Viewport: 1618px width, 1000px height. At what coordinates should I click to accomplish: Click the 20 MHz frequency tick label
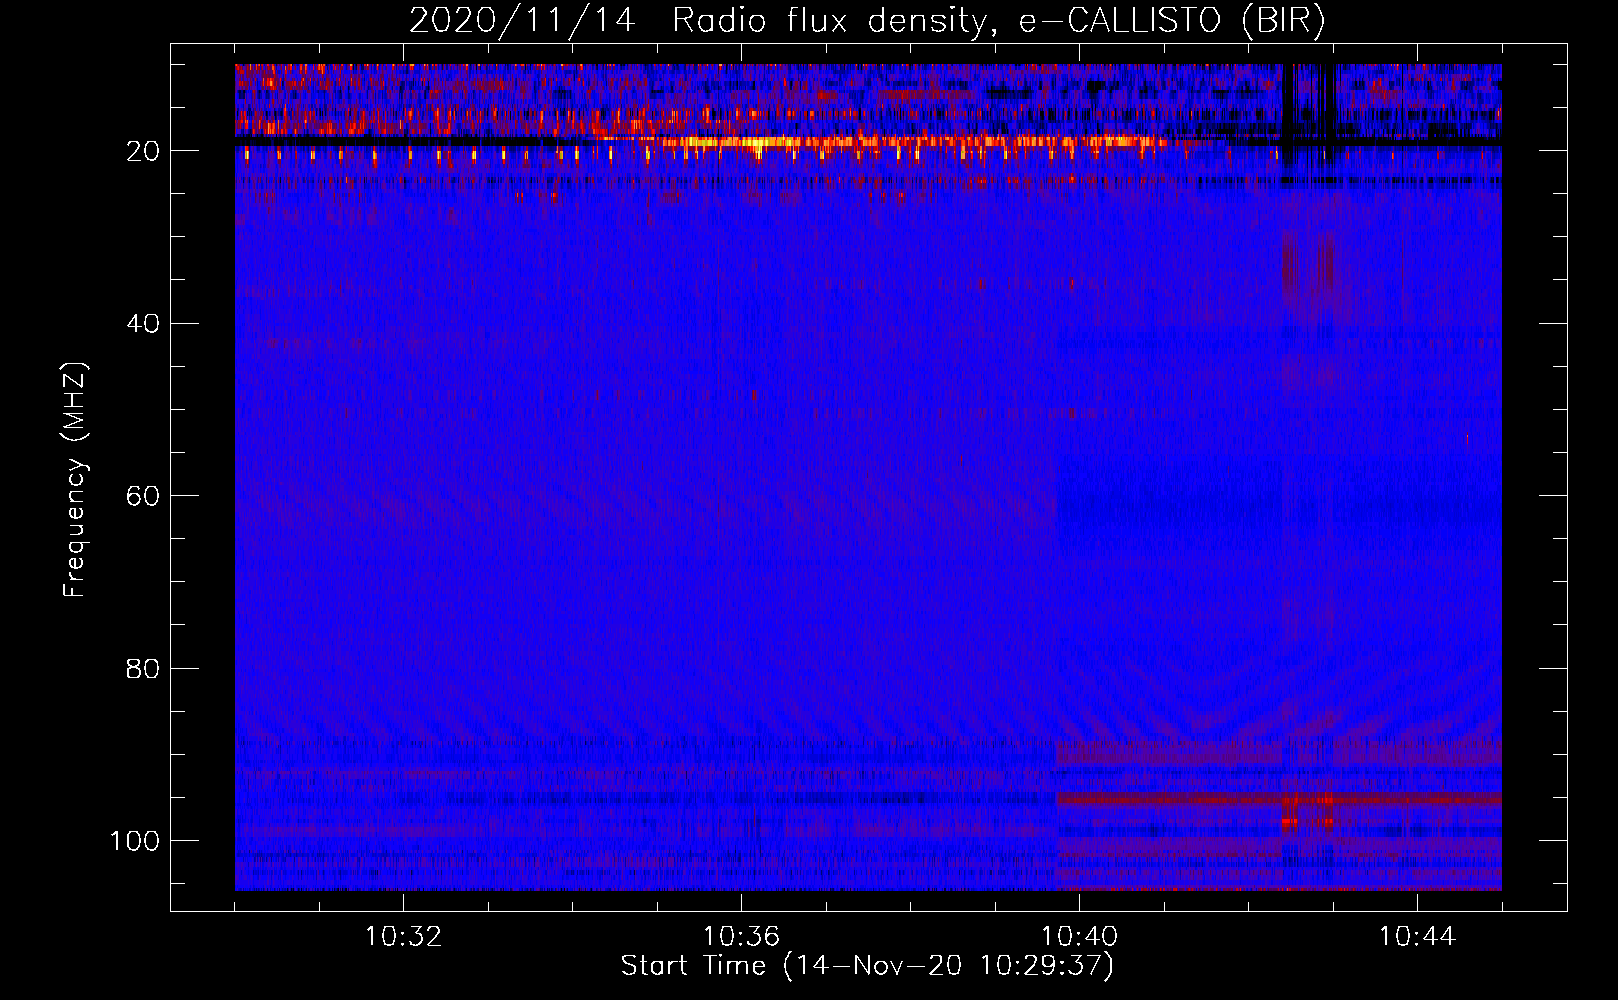click(143, 151)
